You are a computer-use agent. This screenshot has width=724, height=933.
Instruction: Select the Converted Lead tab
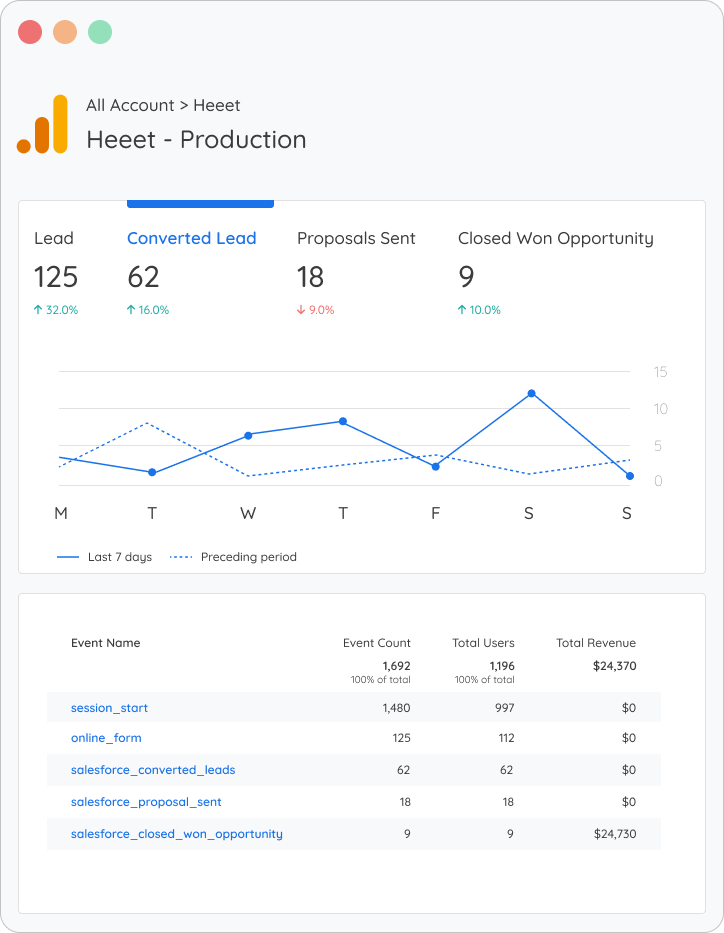point(191,238)
